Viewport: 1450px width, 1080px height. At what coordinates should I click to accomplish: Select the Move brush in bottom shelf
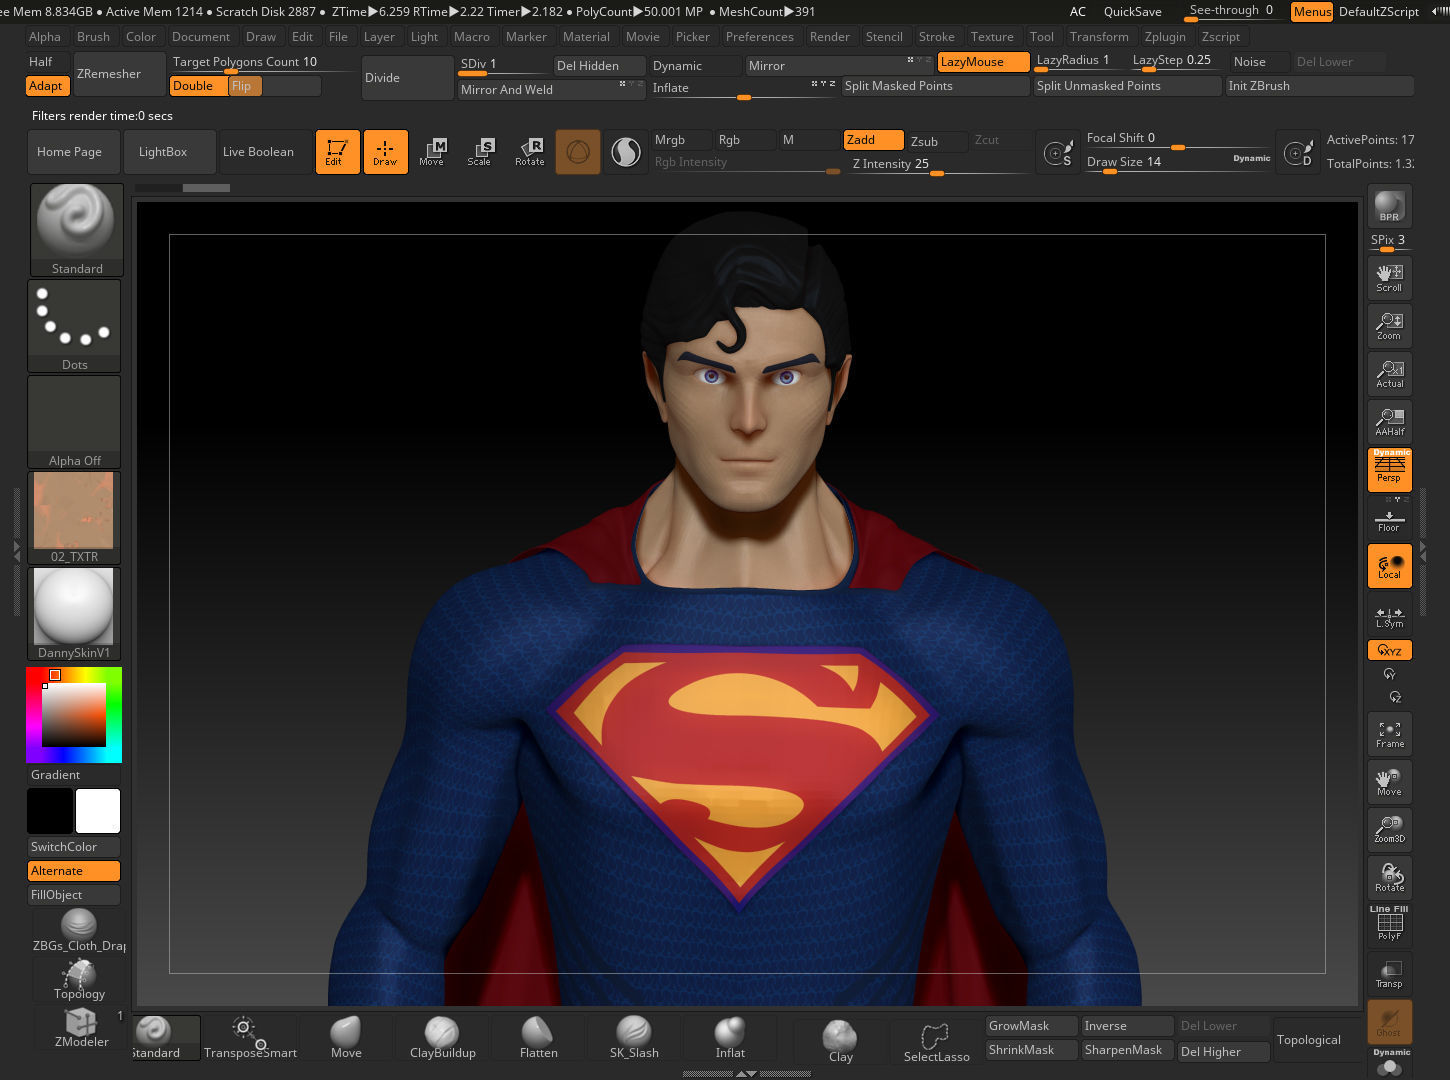346,1038
